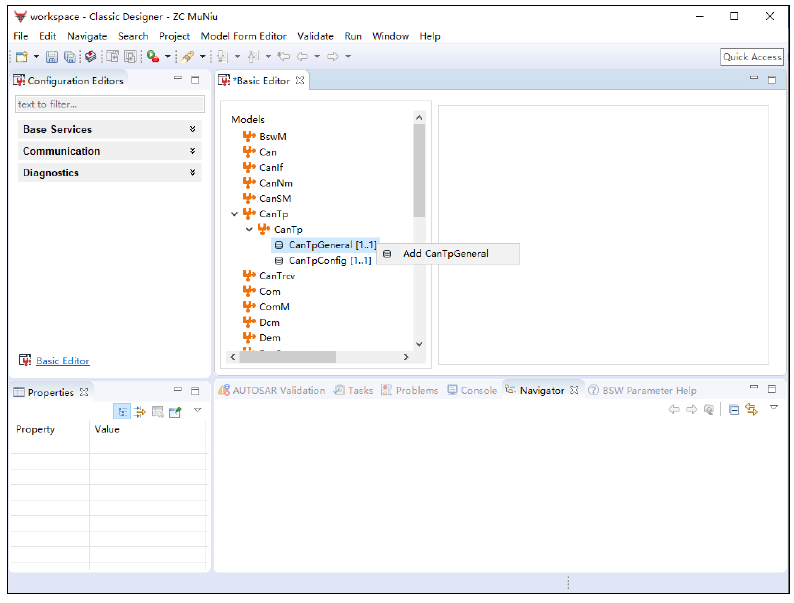Click the Models tree horizontal scrollbar

click(x=287, y=357)
